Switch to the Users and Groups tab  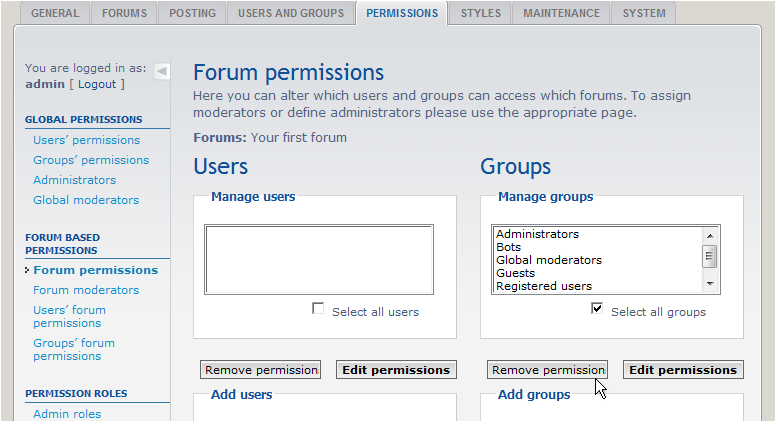coord(291,13)
